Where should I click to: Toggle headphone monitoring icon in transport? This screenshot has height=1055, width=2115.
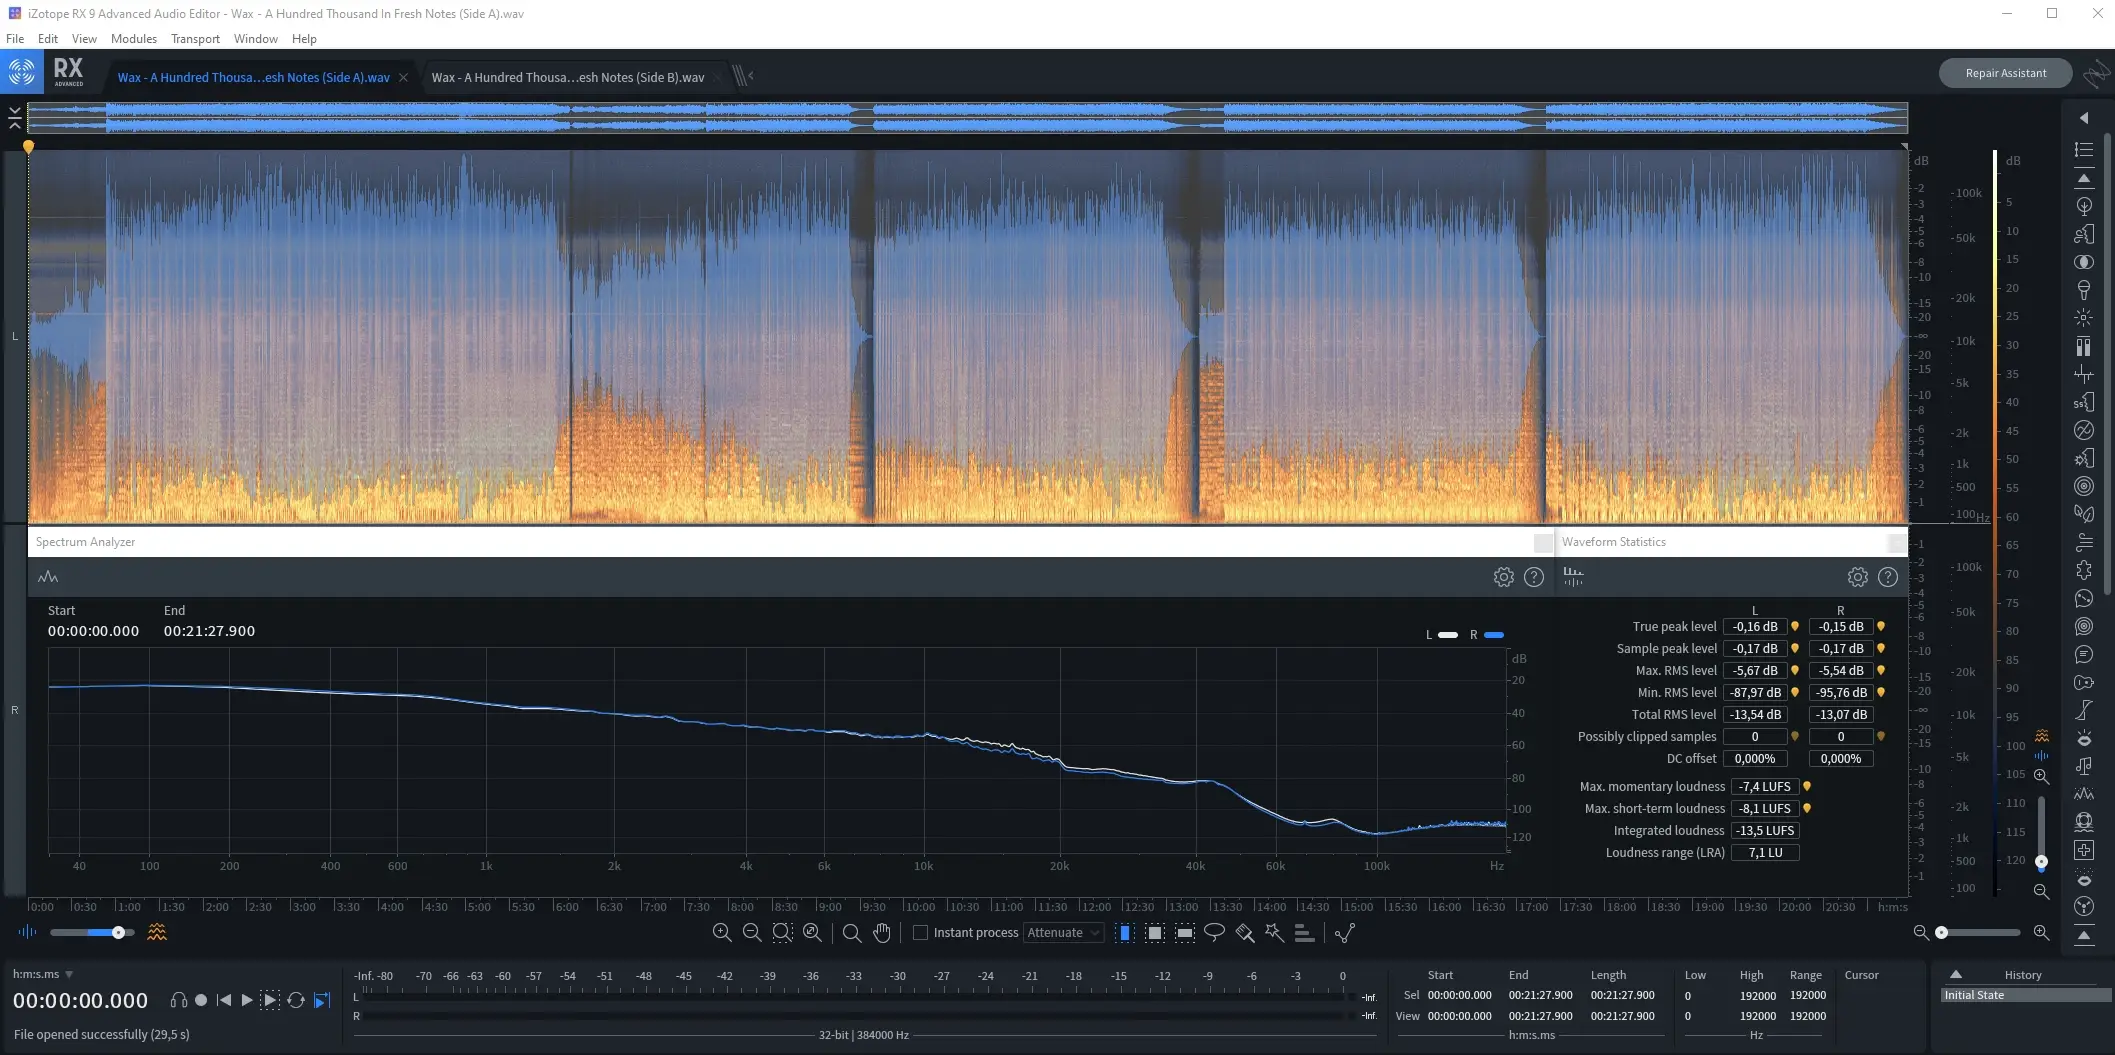coord(178,1000)
